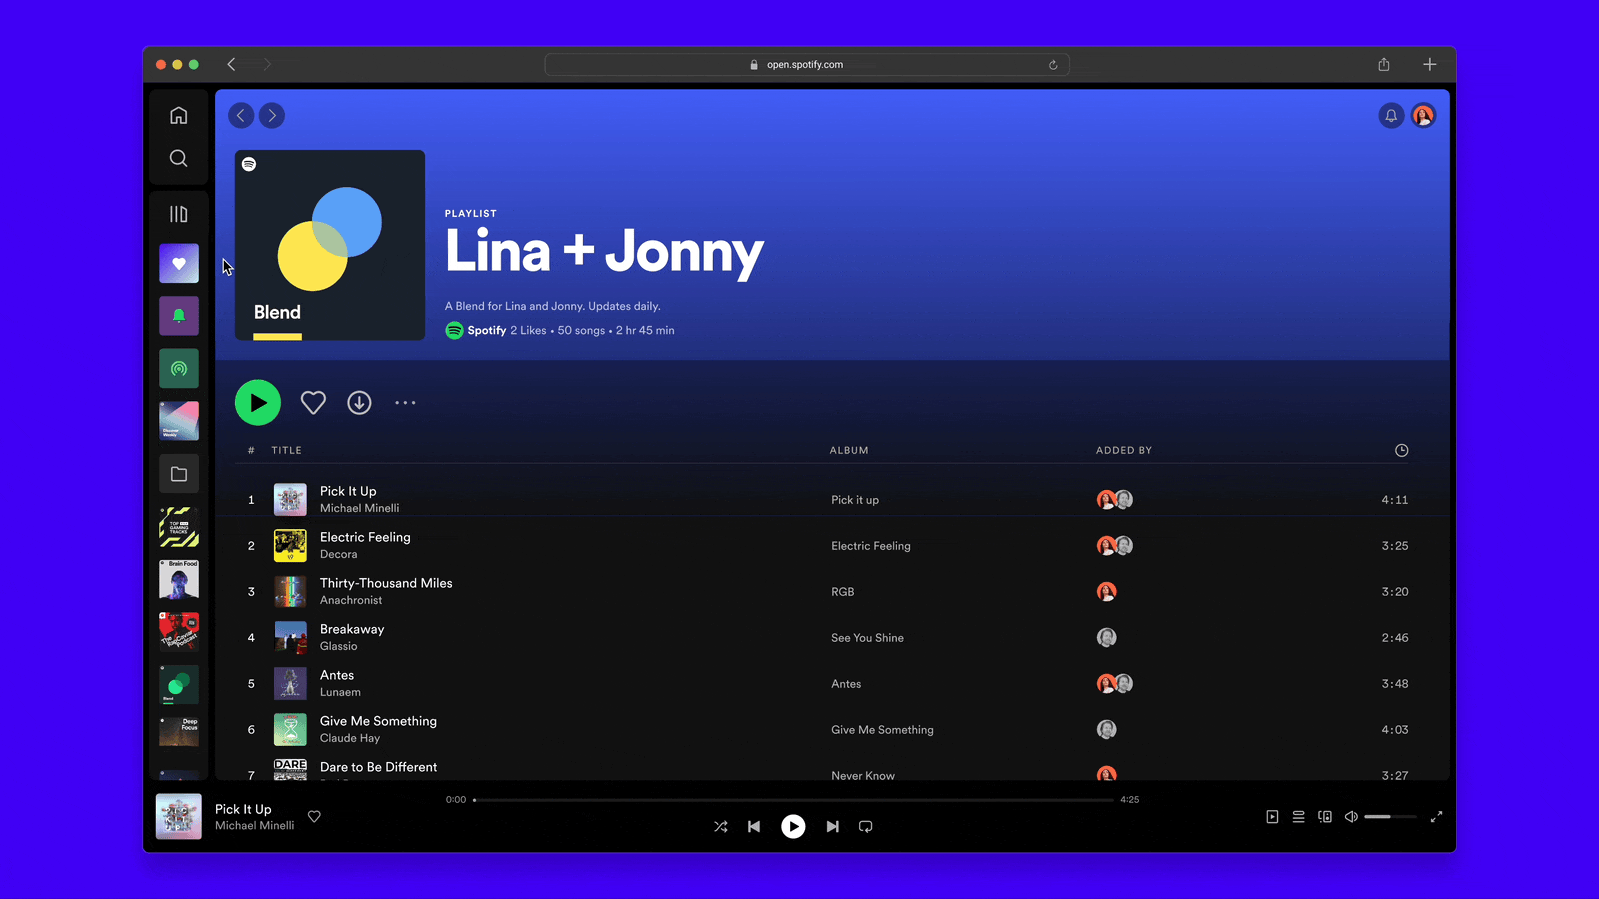Open the green Blend playlist in sidebar
Screen dimensions: 1599x899
pos(179,684)
